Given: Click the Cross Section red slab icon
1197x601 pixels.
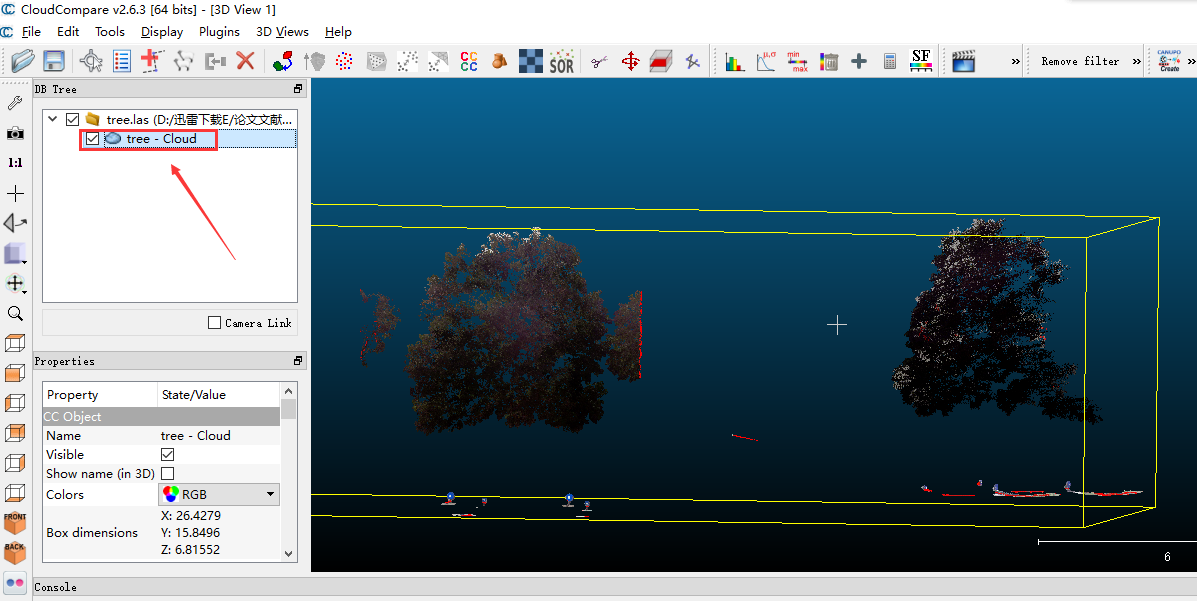Looking at the screenshot, I should 660,62.
